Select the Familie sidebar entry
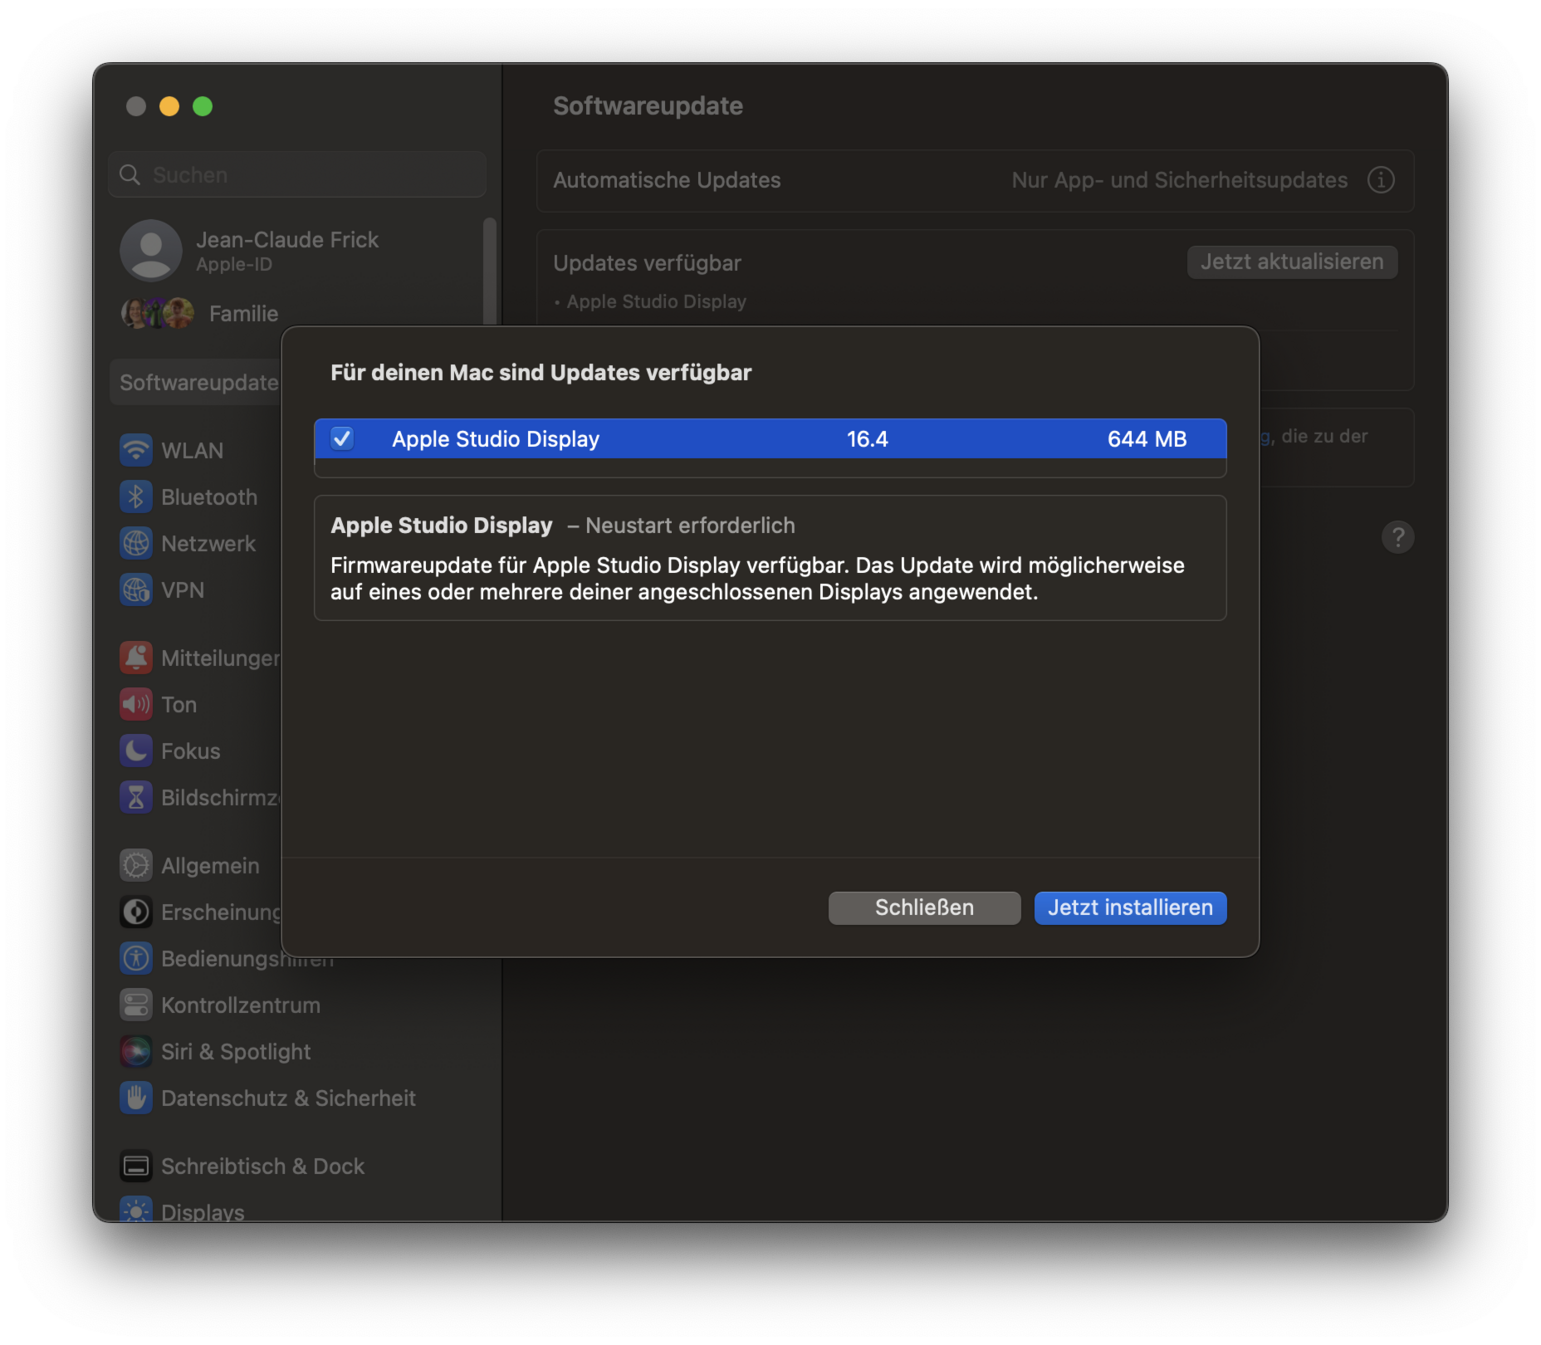This screenshot has height=1345, width=1541. click(243, 314)
